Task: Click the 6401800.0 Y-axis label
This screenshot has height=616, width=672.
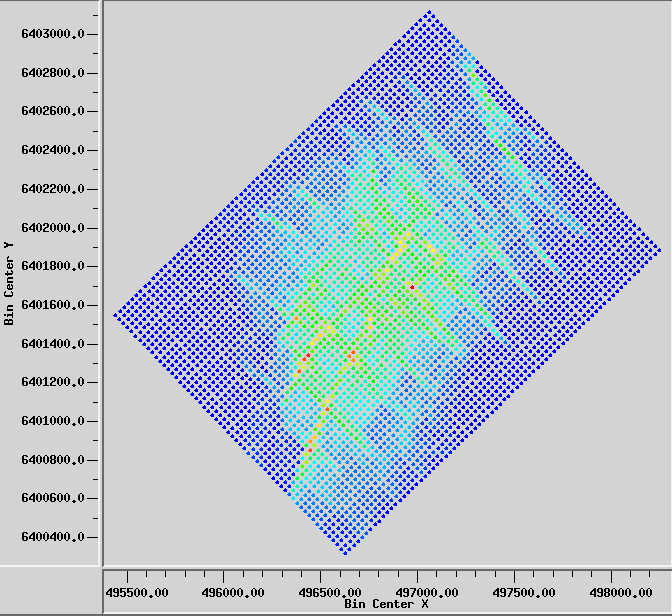Action: (x=52, y=266)
